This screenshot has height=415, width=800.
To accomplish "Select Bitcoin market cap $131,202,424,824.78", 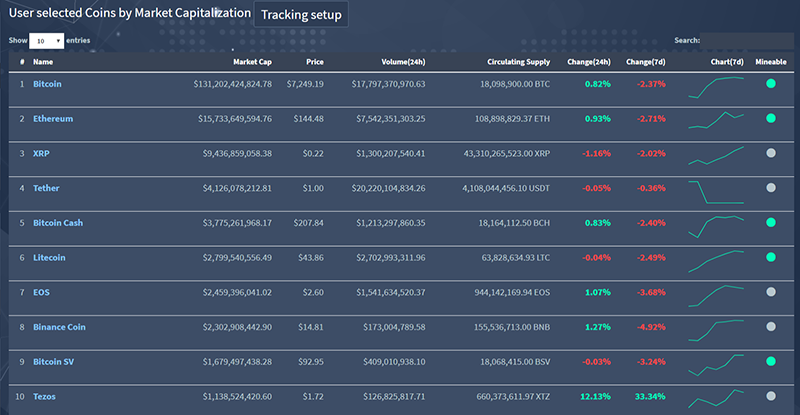I will pyautogui.click(x=233, y=84).
